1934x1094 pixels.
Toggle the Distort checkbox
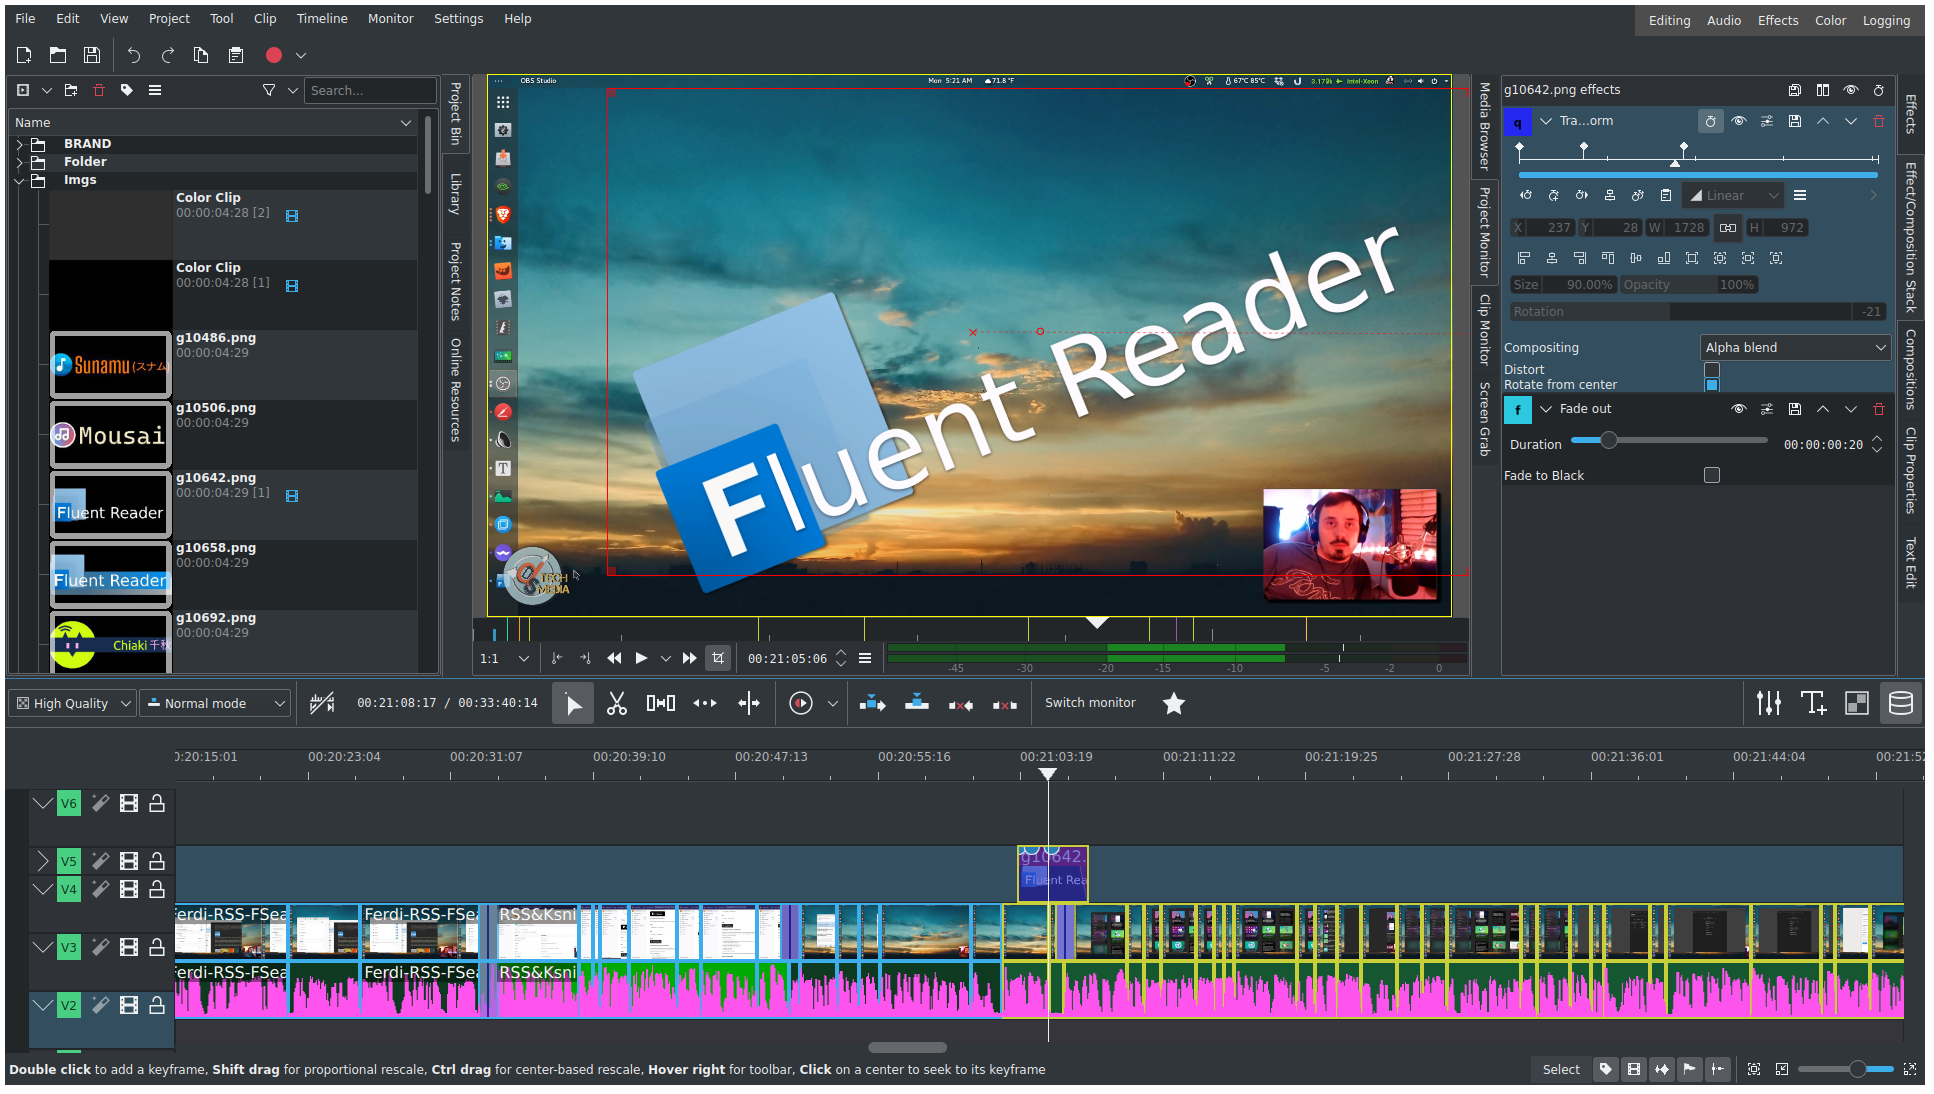click(x=1712, y=370)
